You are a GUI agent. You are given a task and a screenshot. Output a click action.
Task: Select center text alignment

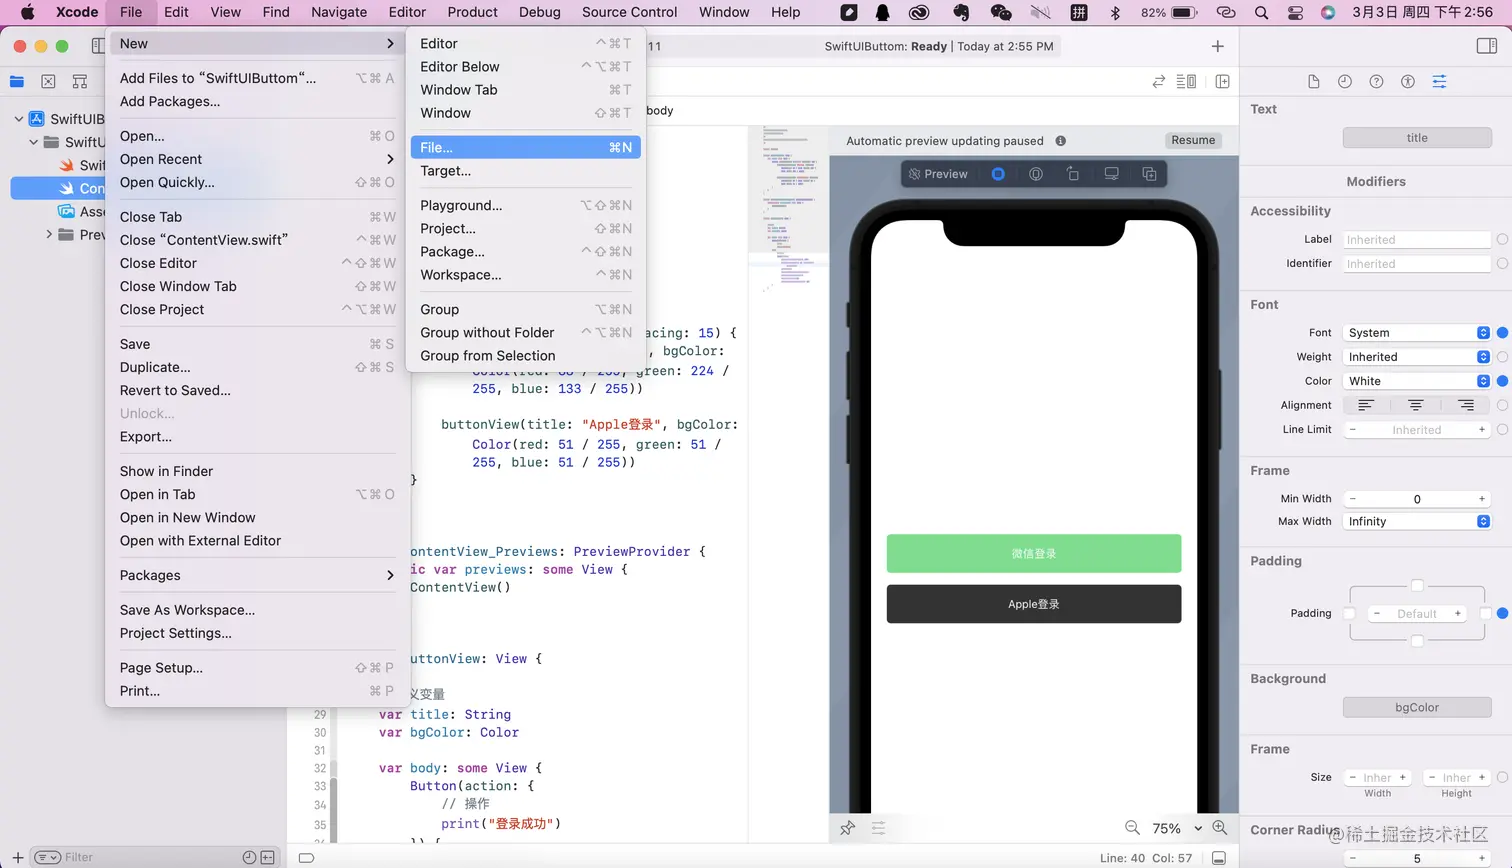point(1415,405)
